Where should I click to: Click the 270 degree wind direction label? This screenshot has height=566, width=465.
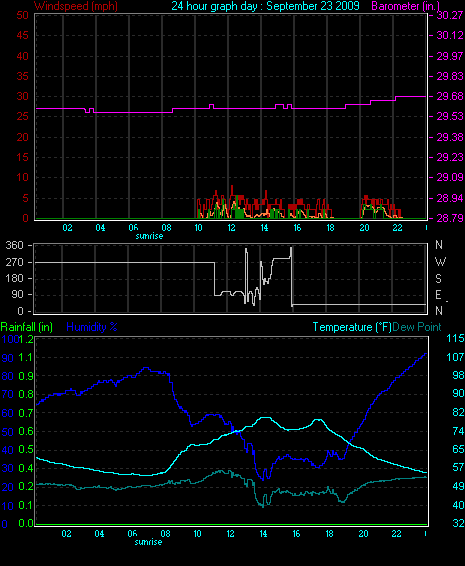(14, 262)
